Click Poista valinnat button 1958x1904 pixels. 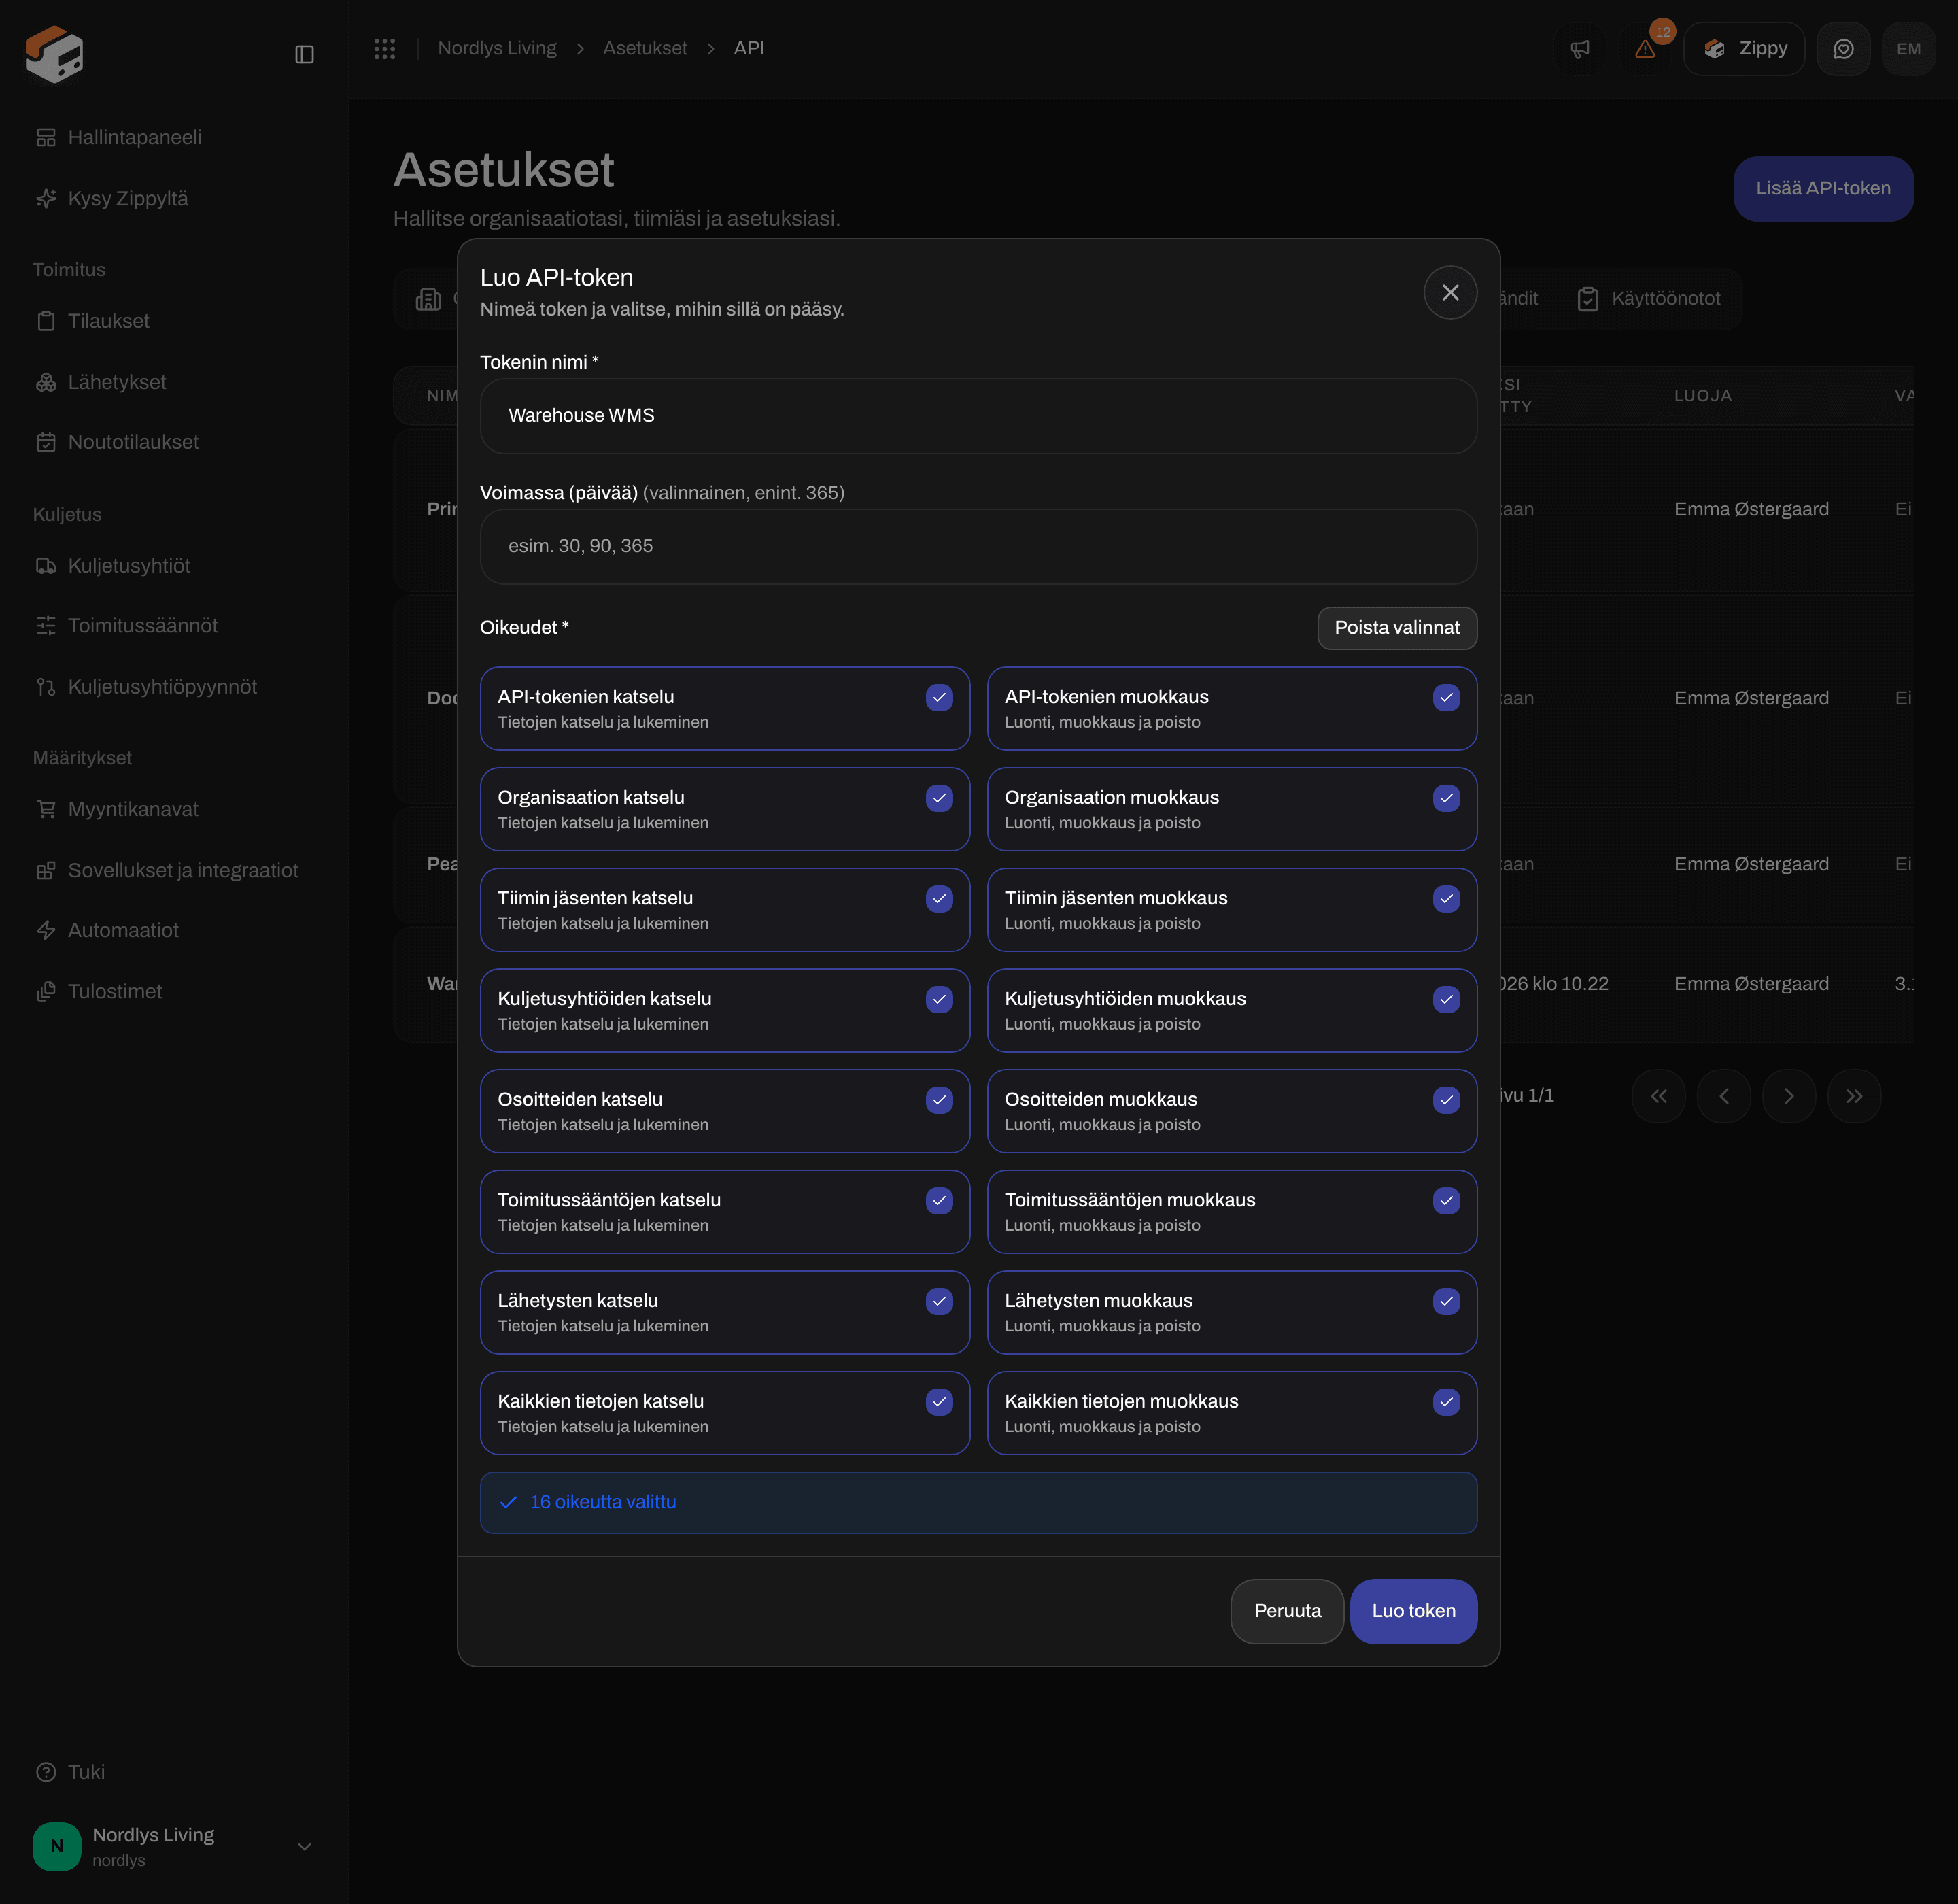tap(1397, 628)
